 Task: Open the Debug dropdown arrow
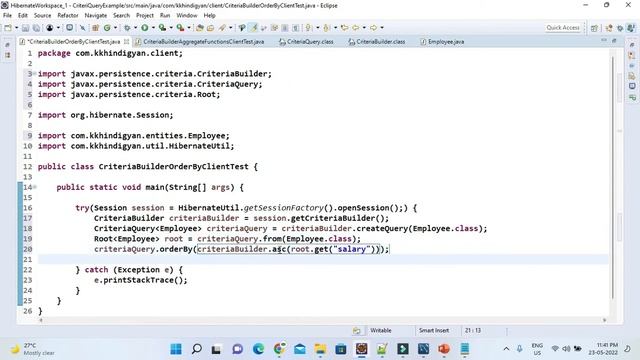[136, 28]
